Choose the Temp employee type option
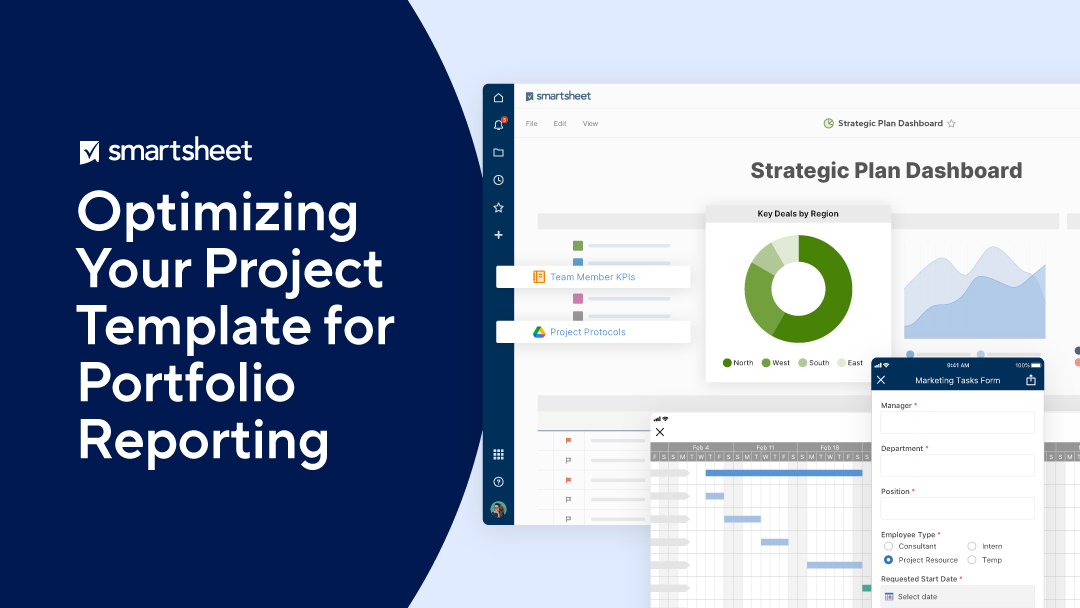 [972, 560]
